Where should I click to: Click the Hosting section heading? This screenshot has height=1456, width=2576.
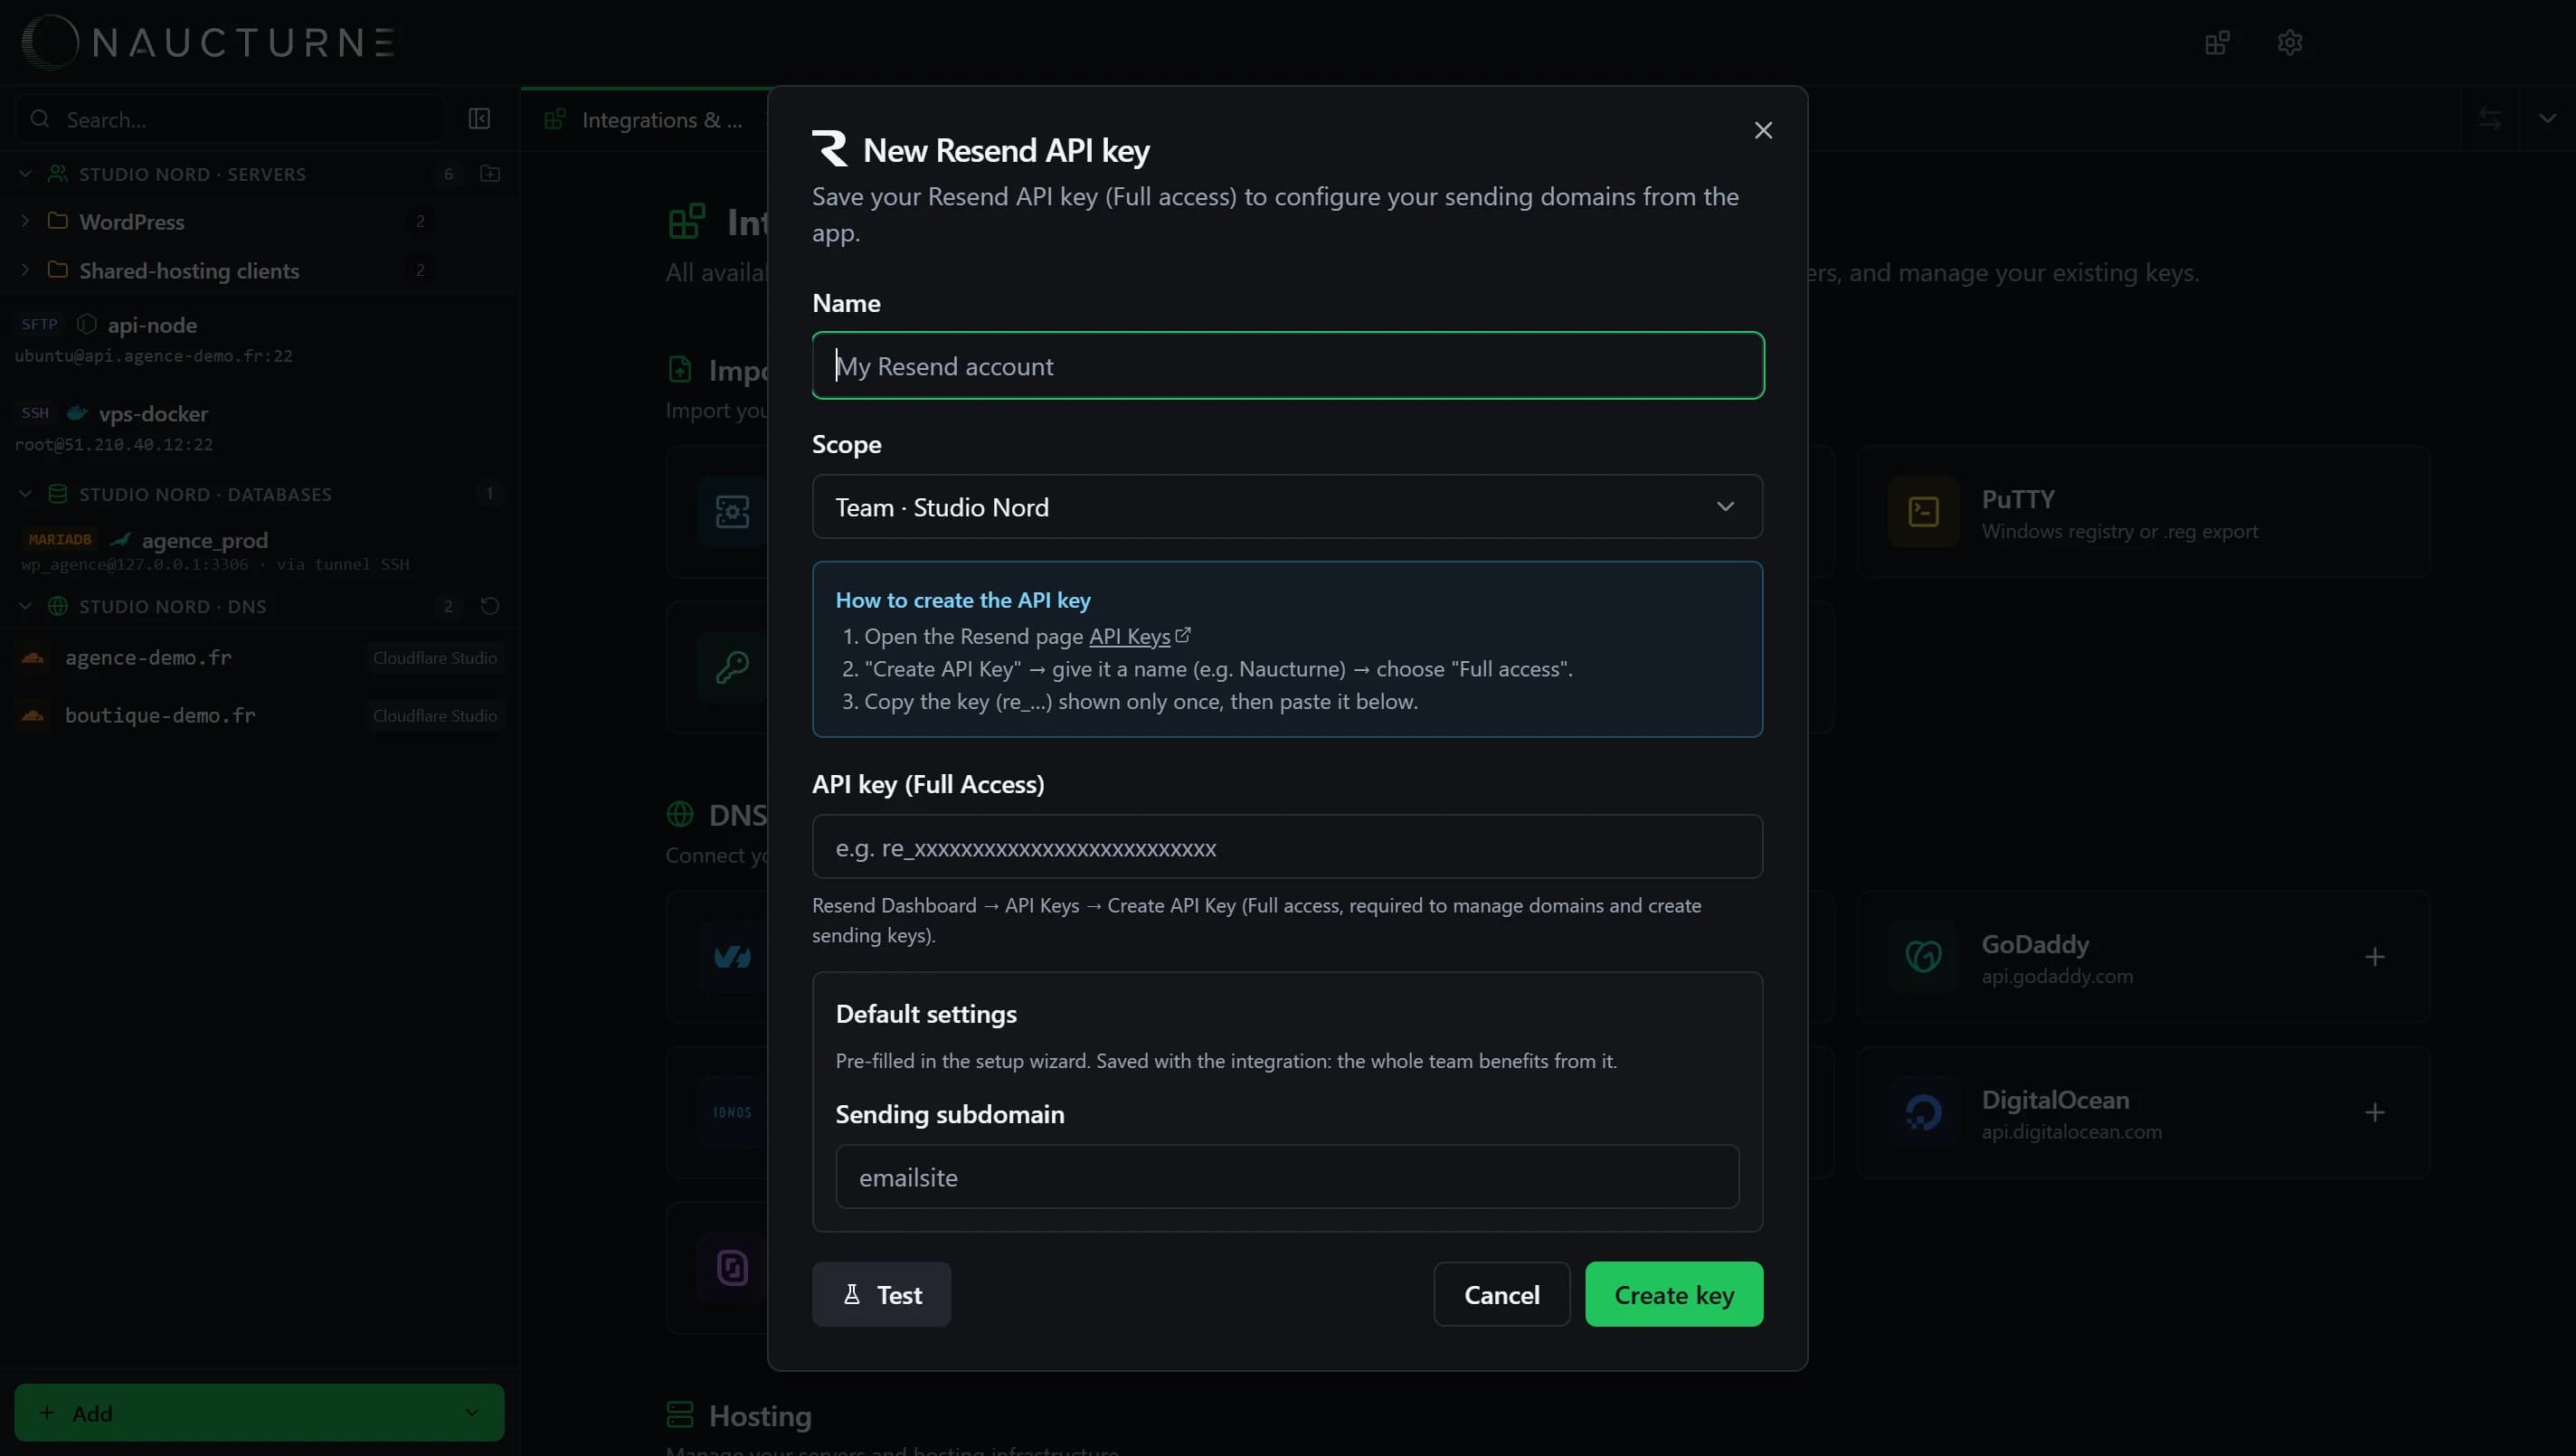click(x=760, y=1416)
